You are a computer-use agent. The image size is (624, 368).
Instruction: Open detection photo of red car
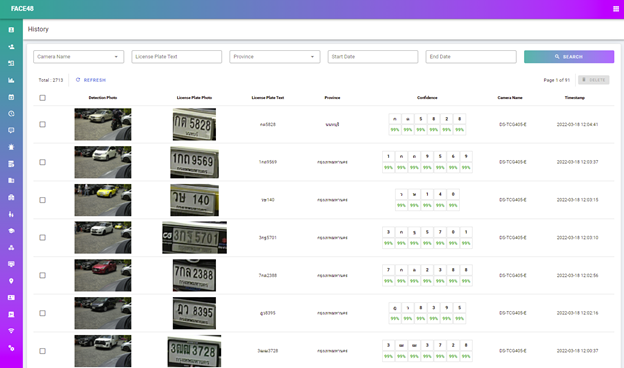coord(103,275)
